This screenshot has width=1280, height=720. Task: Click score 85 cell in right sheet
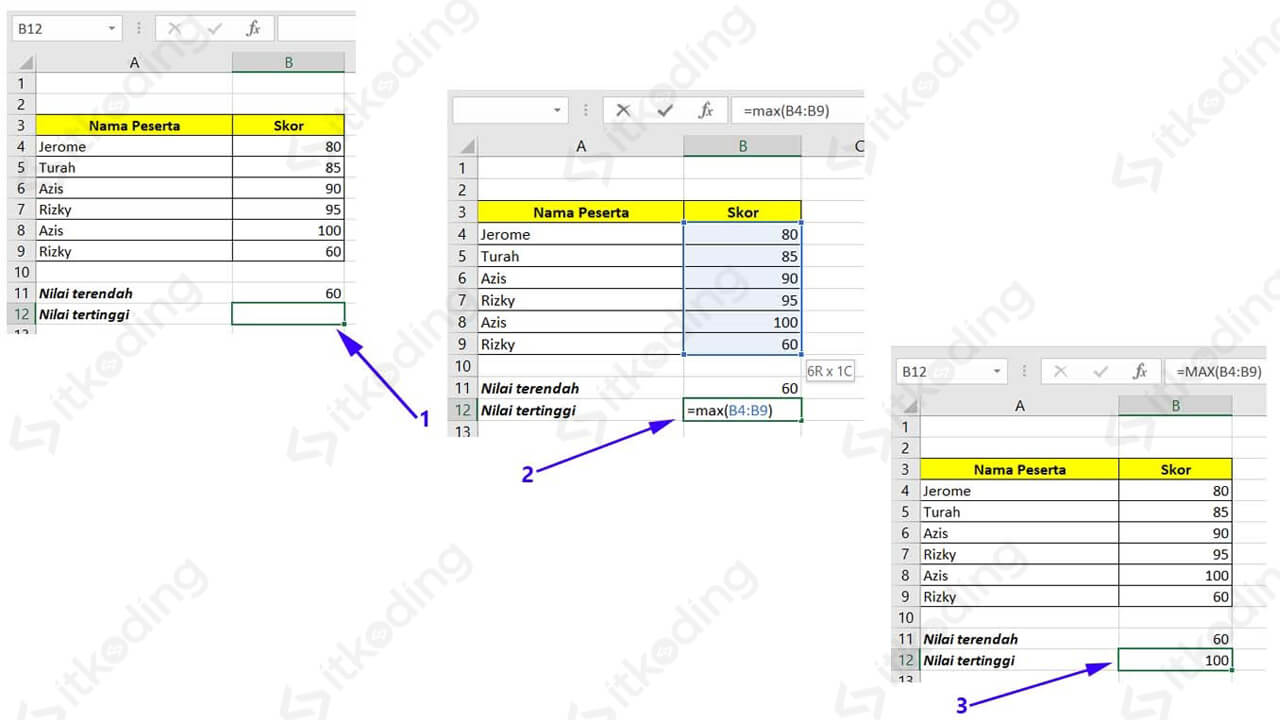point(1176,512)
